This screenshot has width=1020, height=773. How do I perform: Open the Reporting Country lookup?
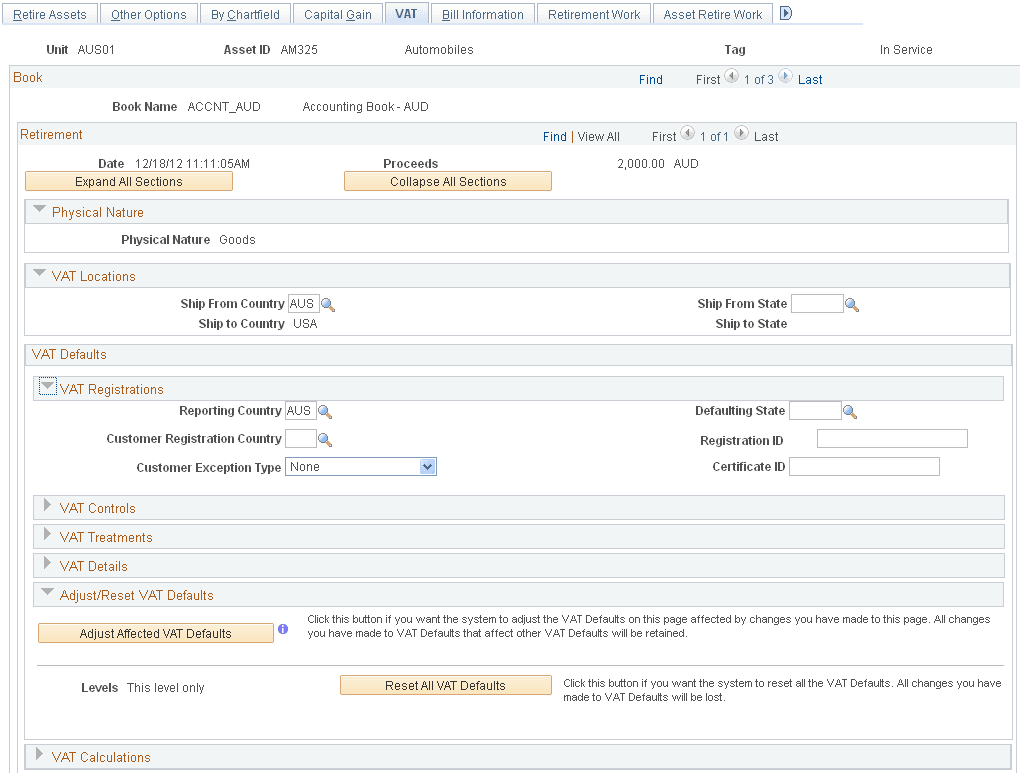click(x=325, y=411)
